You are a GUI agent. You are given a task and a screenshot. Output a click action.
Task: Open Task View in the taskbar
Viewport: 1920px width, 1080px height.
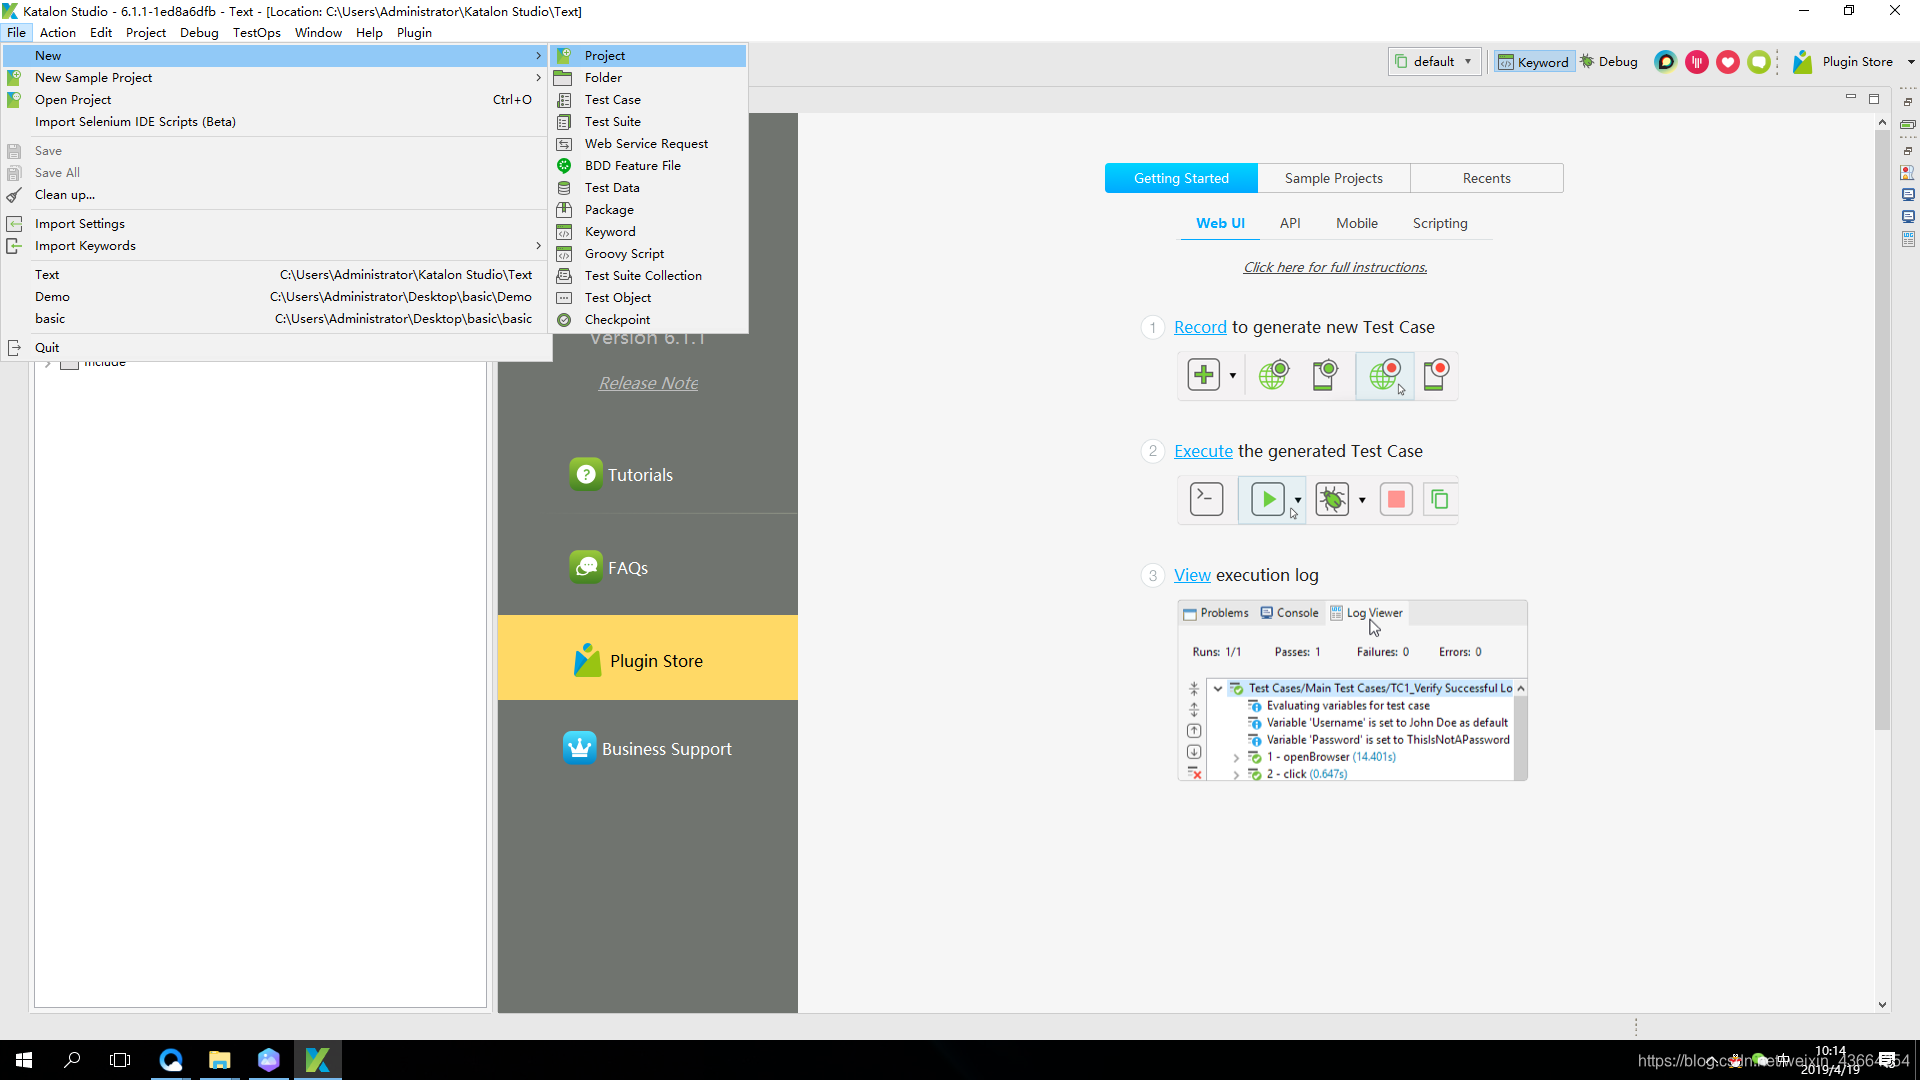(x=120, y=1060)
